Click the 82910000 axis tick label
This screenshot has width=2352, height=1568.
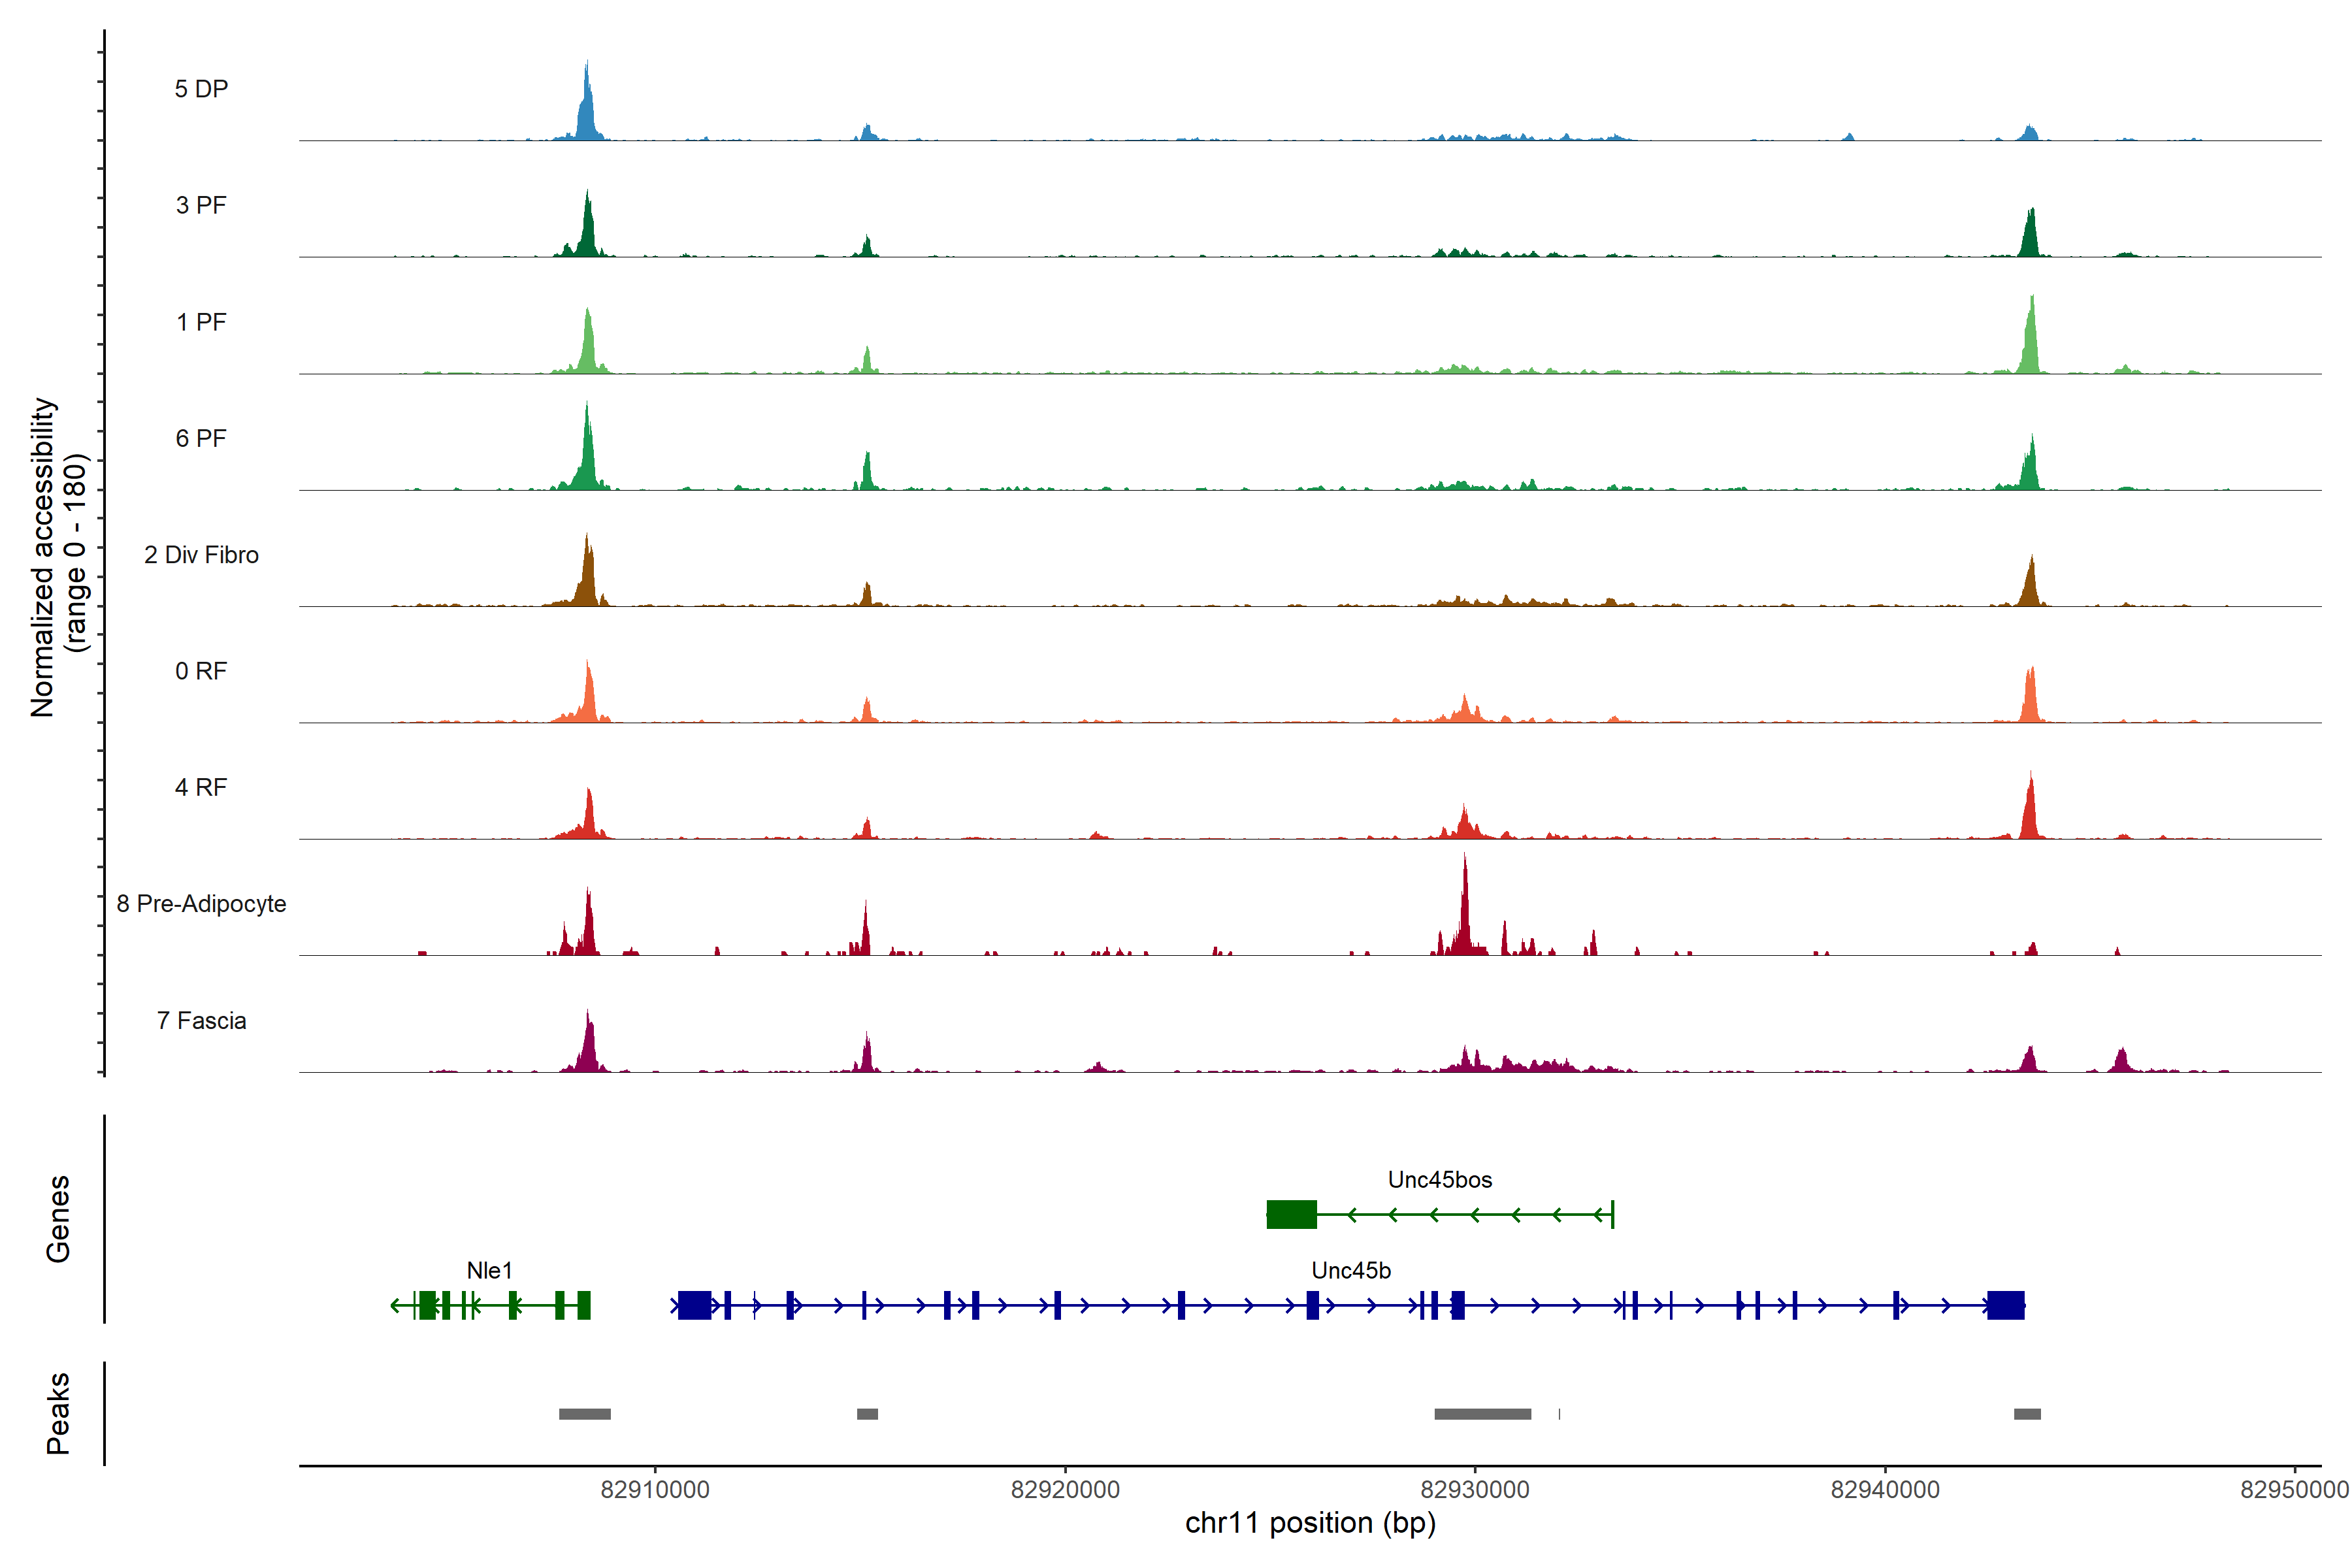[655, 1490]
